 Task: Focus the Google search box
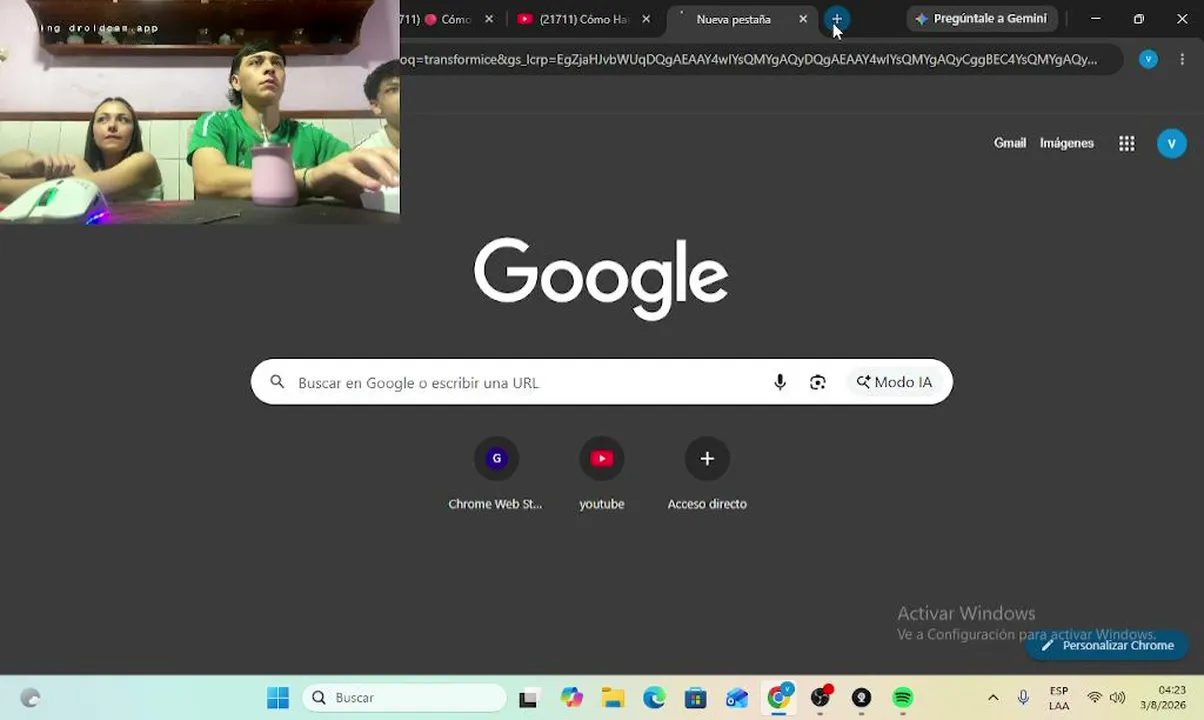pos(601,382)
